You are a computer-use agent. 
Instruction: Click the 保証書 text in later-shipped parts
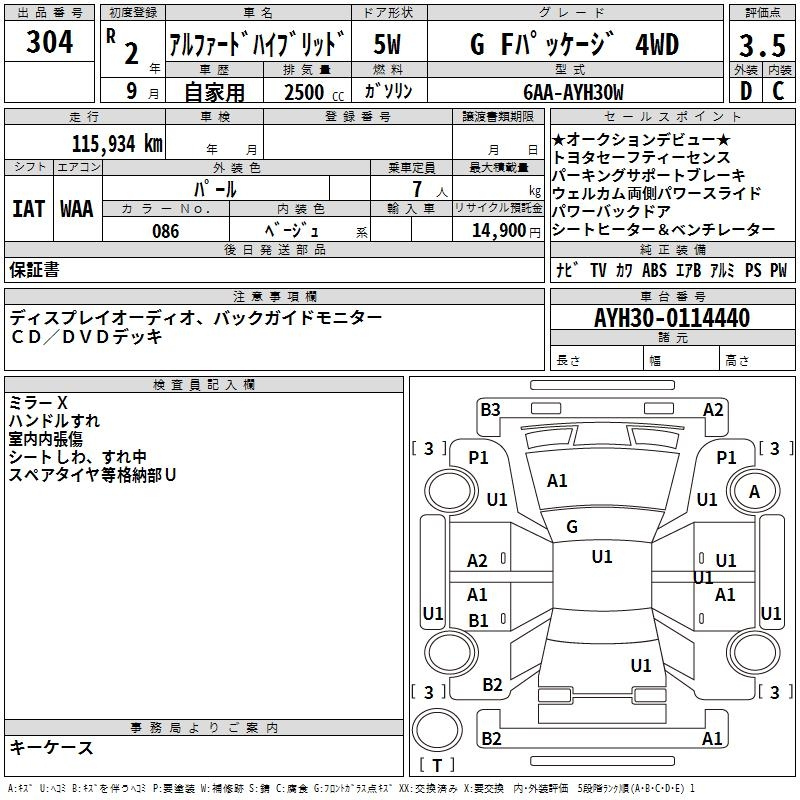(34, 269)
